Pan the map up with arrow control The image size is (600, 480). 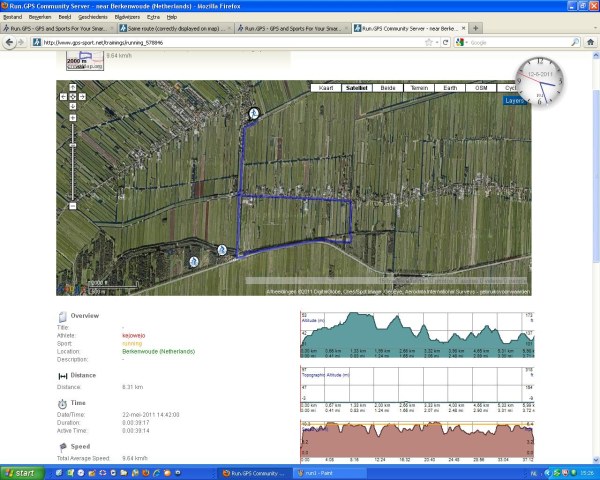click(x=72, y=88)
